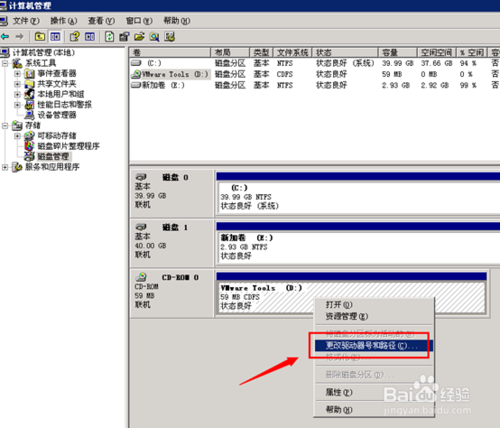Click the 布局 column header
Viewport: 500px width, 428px height.
[230, 52]
